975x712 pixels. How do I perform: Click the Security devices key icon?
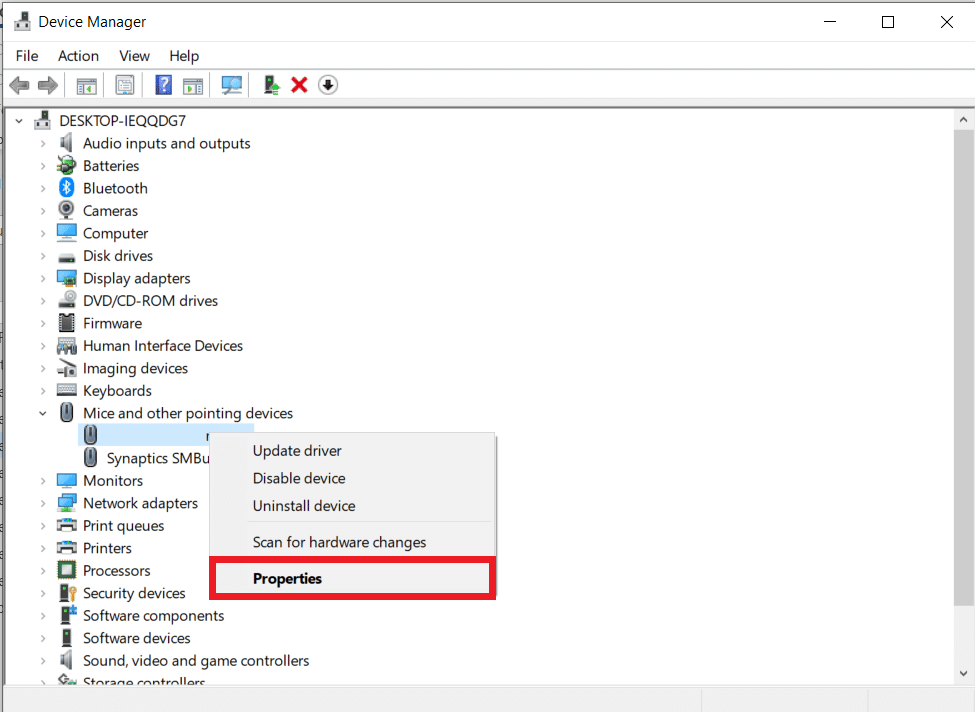click(x=67, y=593)
